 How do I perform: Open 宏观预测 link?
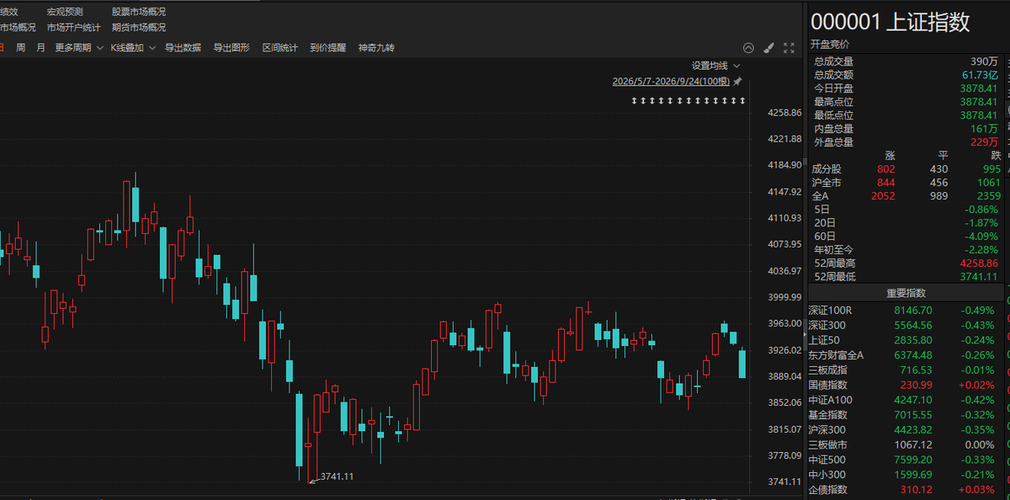coord(64,12)
